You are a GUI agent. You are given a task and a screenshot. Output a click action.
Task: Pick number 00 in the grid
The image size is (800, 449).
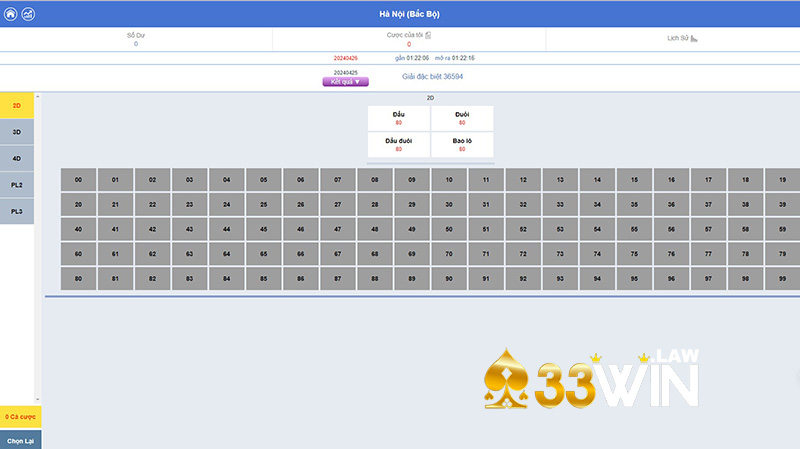coord(78,180)
